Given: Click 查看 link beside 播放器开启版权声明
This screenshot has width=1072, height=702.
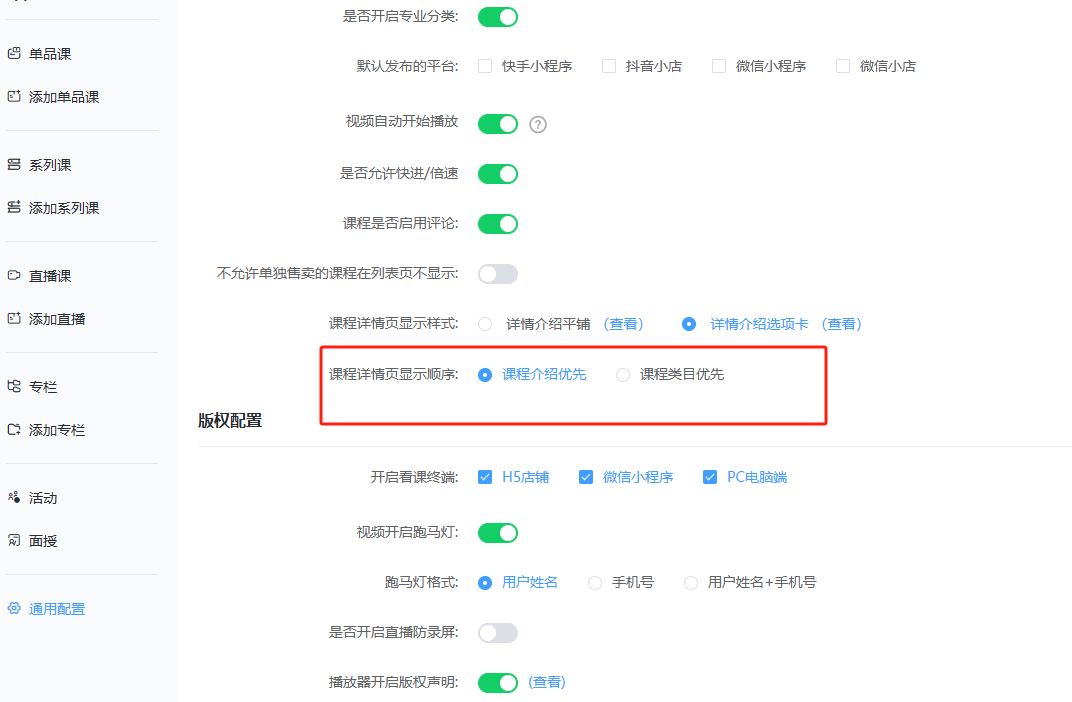Looking at the screenshot, I should [547, 682].
